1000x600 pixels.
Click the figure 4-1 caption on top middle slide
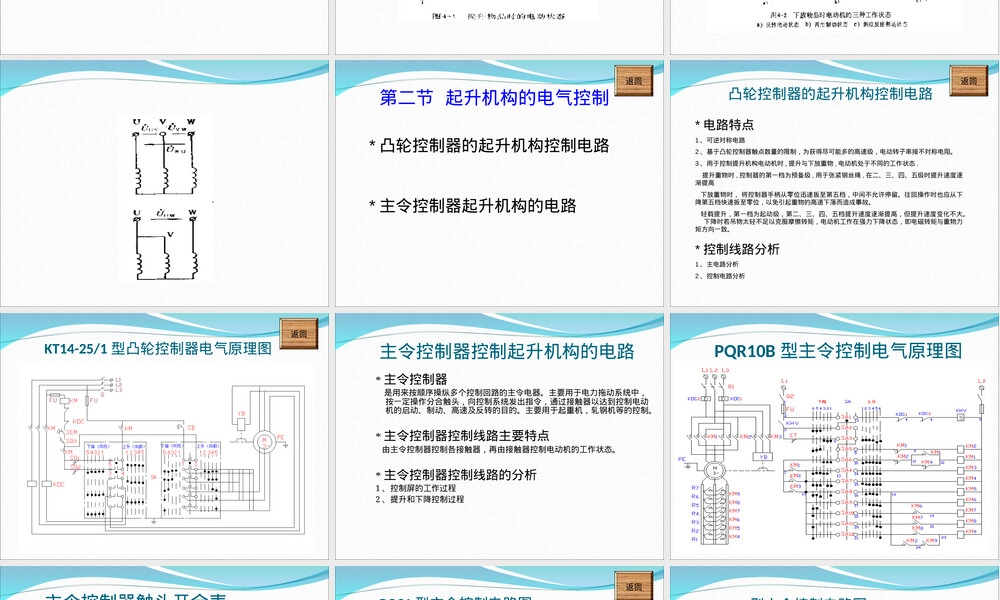coord(498,16)
